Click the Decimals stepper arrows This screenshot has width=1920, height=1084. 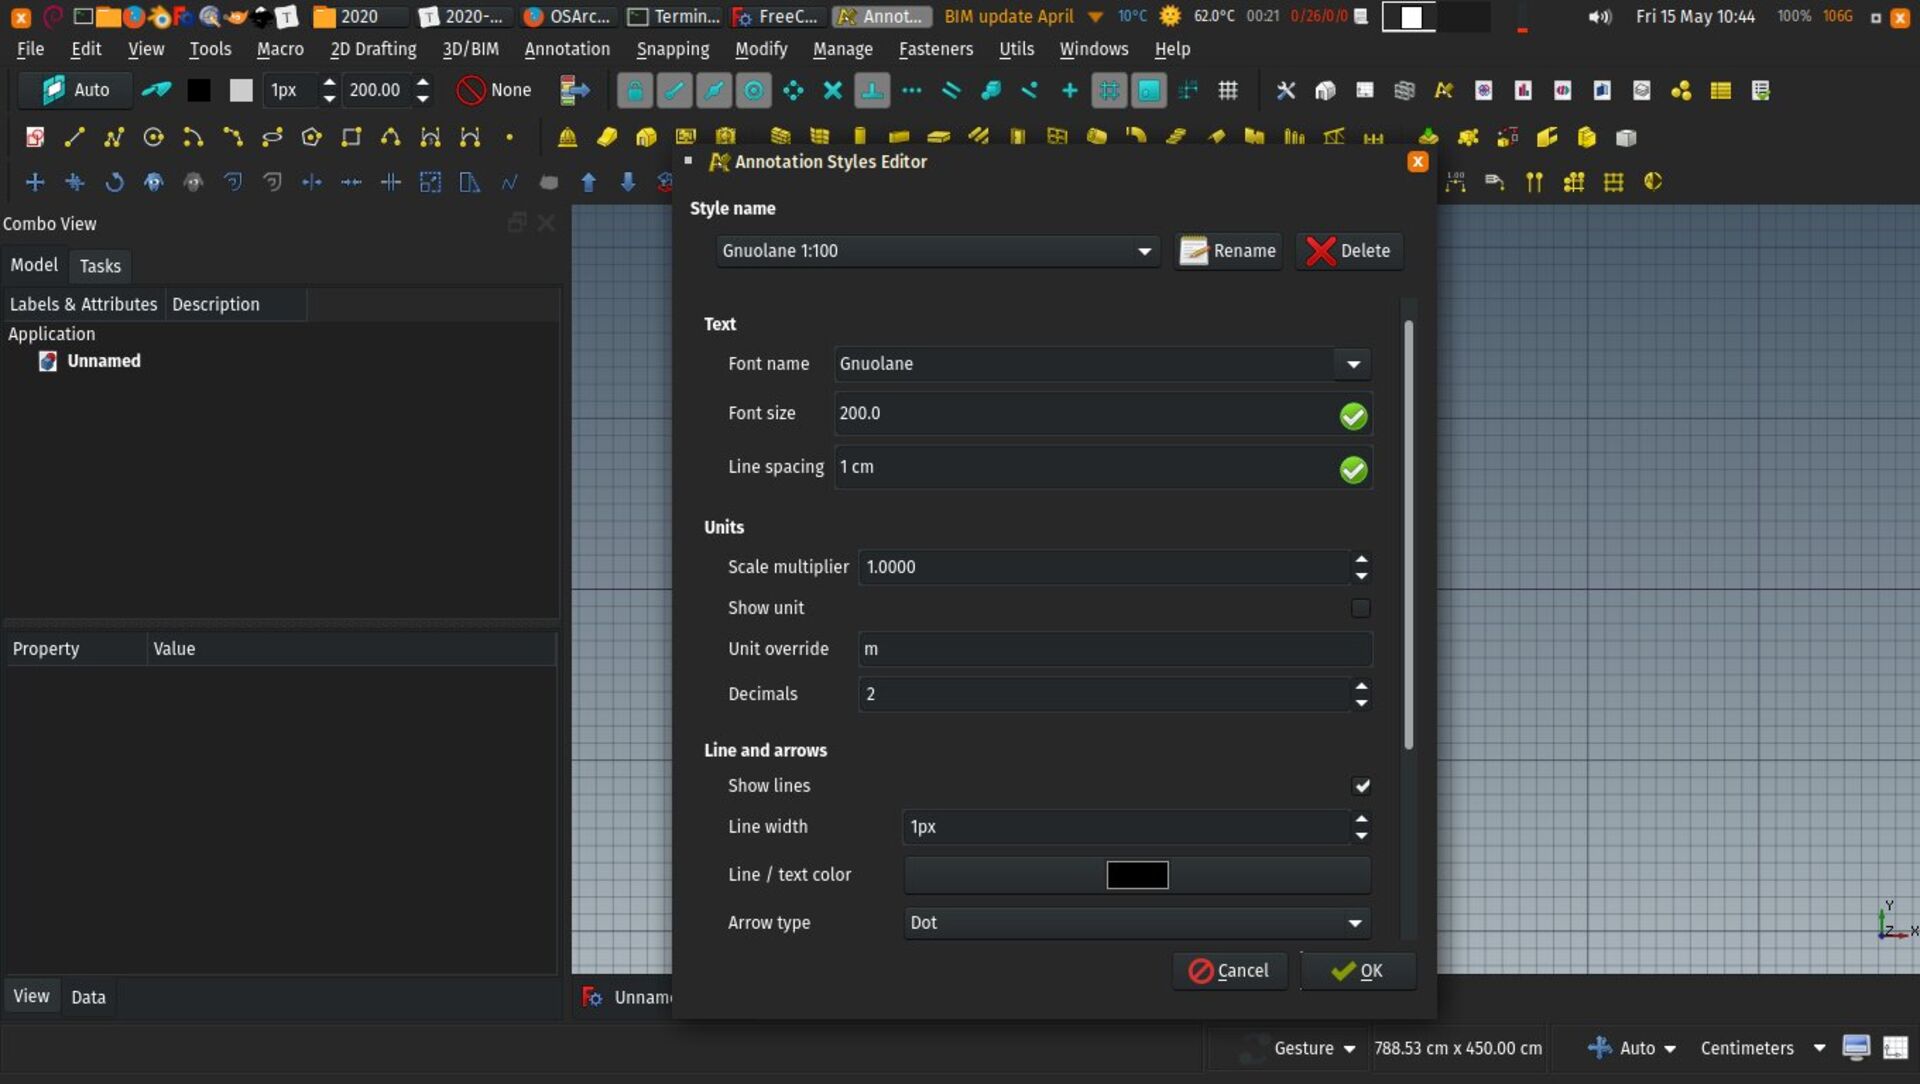coord(1361,694)
